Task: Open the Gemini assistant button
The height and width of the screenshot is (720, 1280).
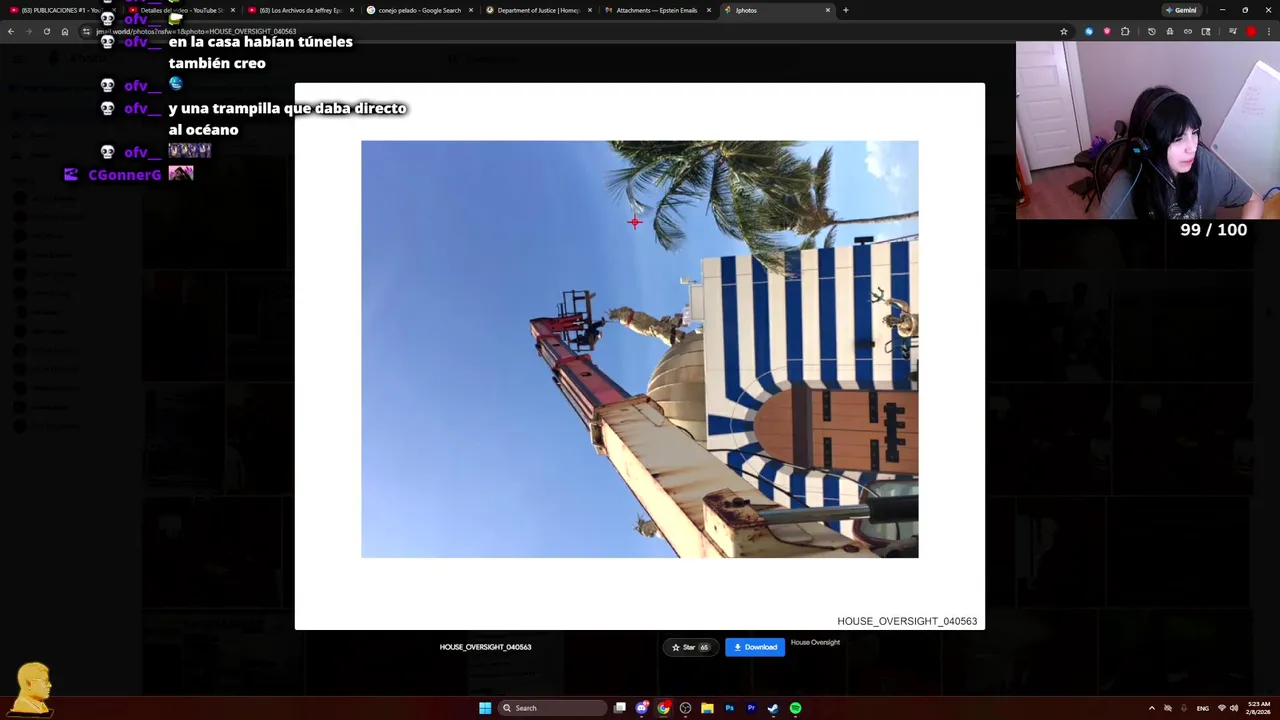Action: (1181, 10)
